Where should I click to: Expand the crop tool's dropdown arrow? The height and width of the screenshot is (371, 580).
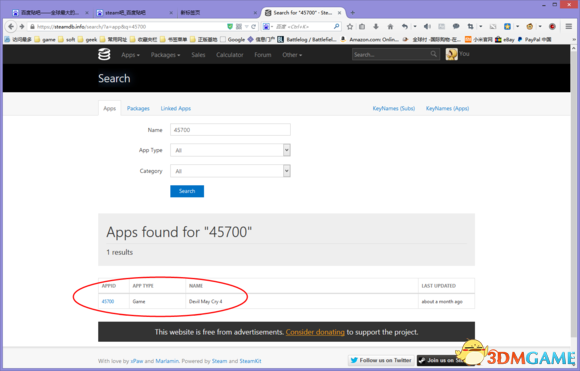(x=480, y=26)
